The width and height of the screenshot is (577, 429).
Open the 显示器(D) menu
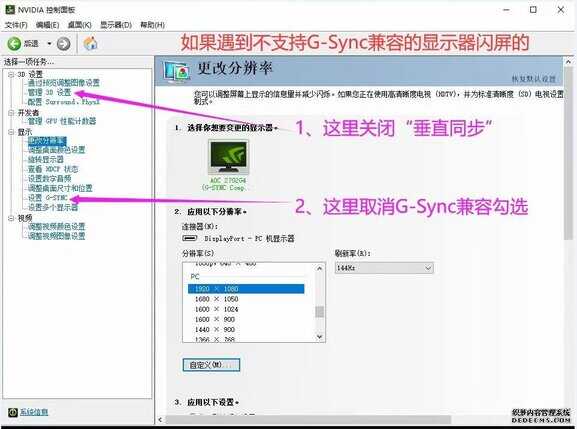pyautogui.click(x=116, y=25)
